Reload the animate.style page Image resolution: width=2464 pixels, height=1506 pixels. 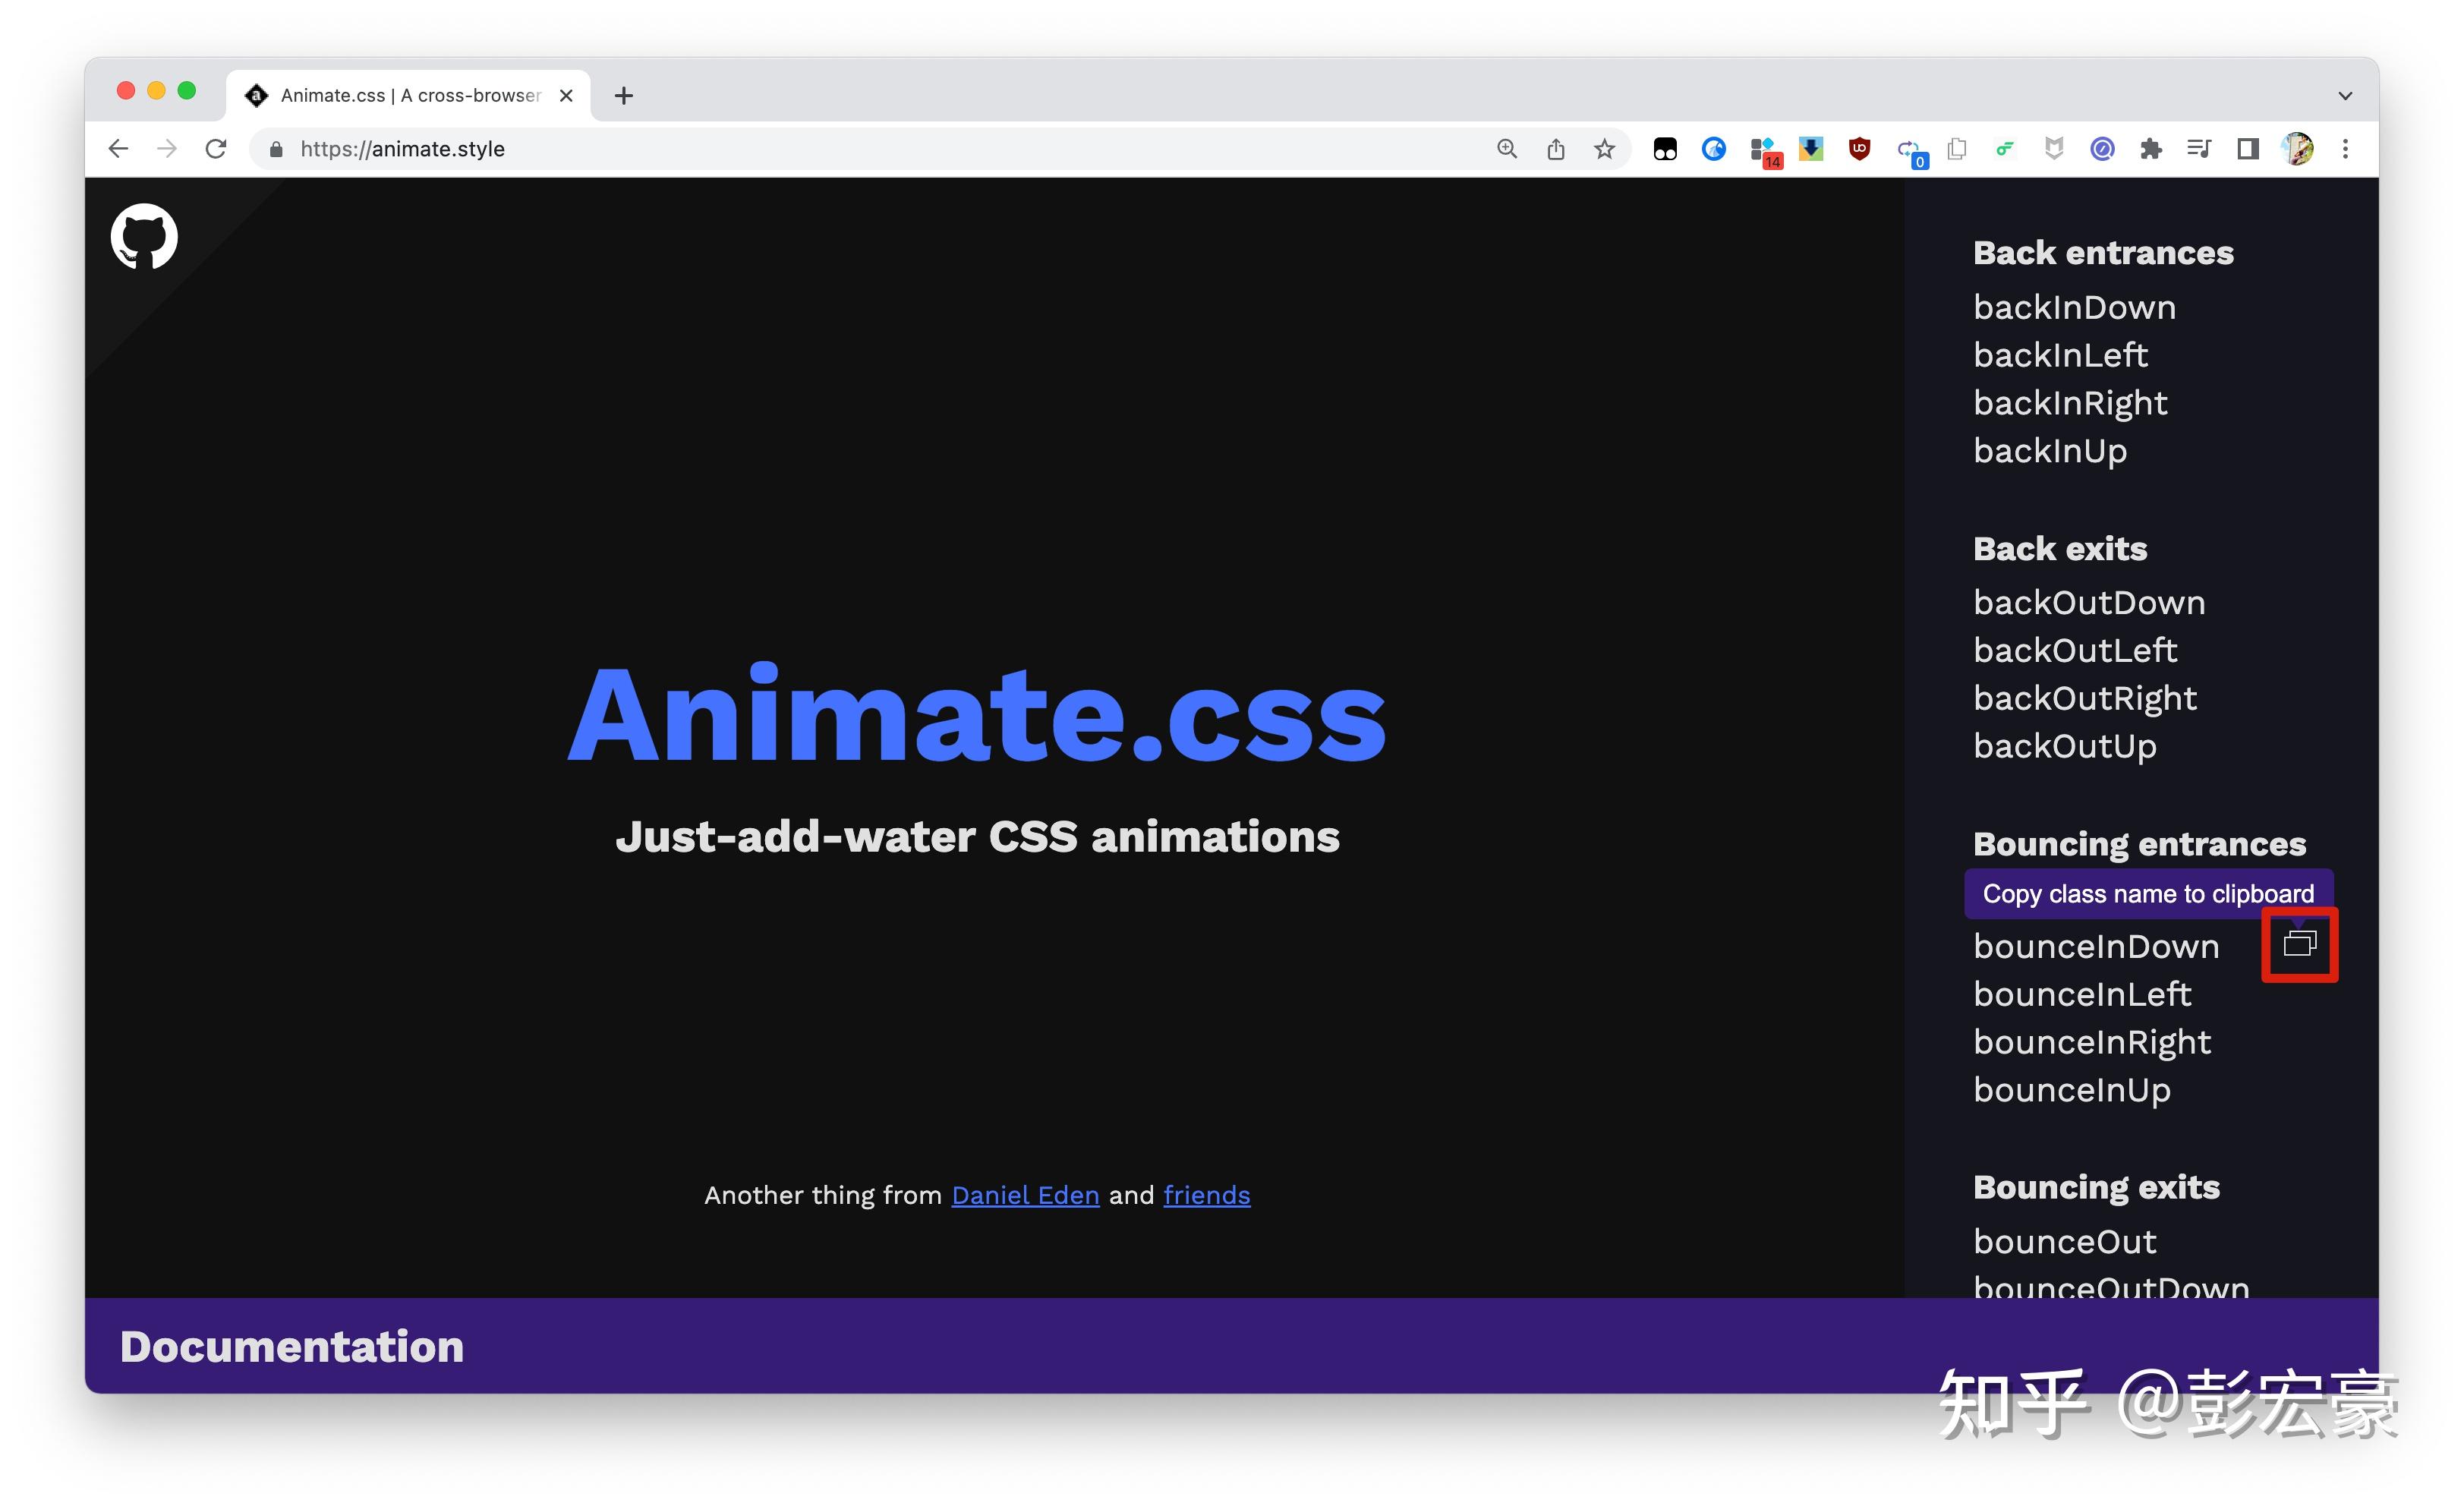tap(216, 149)
